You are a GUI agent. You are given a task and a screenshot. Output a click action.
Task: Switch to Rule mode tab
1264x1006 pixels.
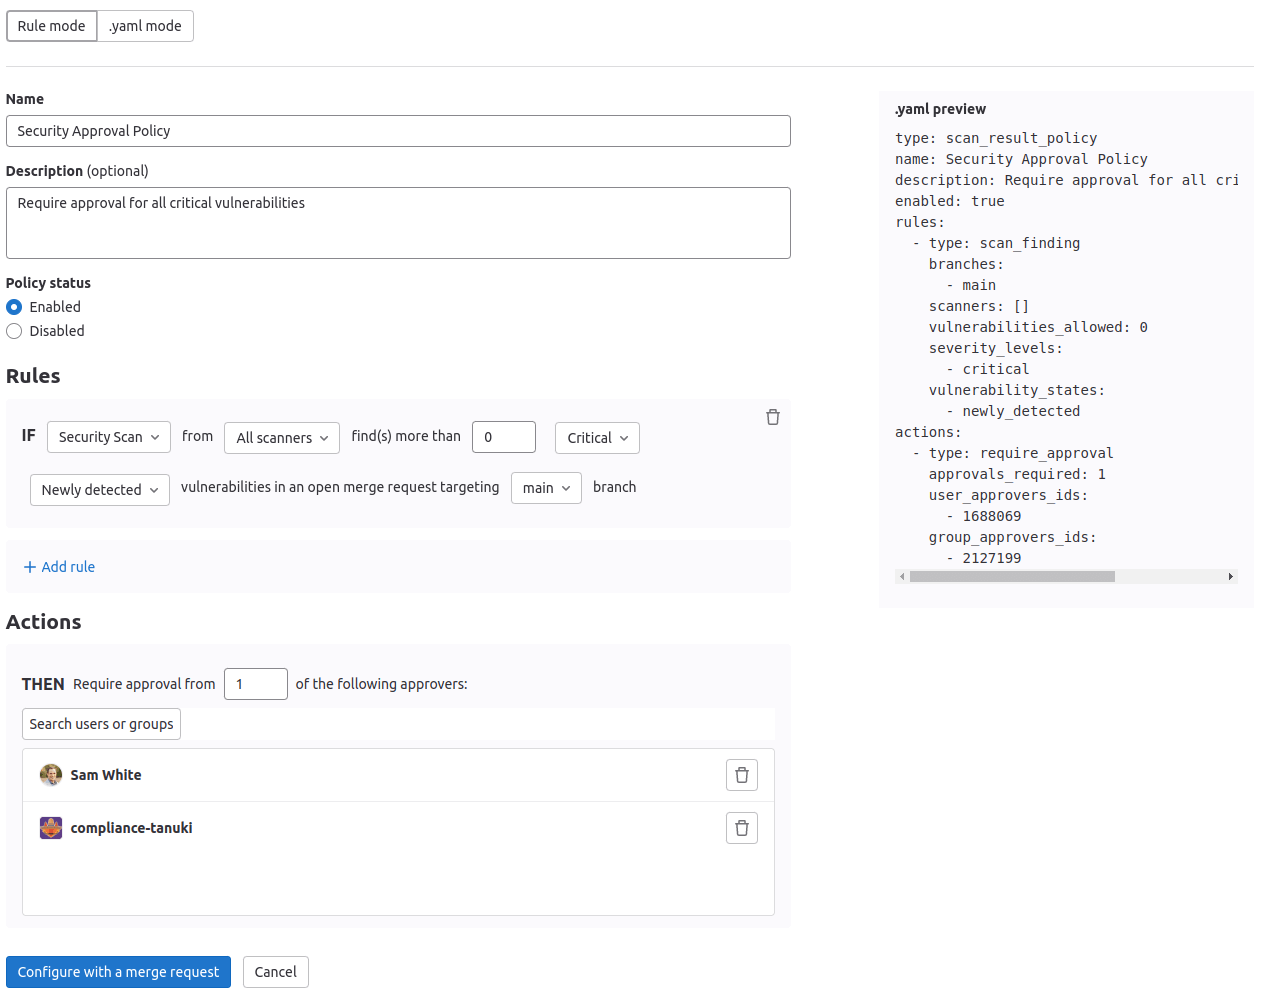[x=51, y=26]
